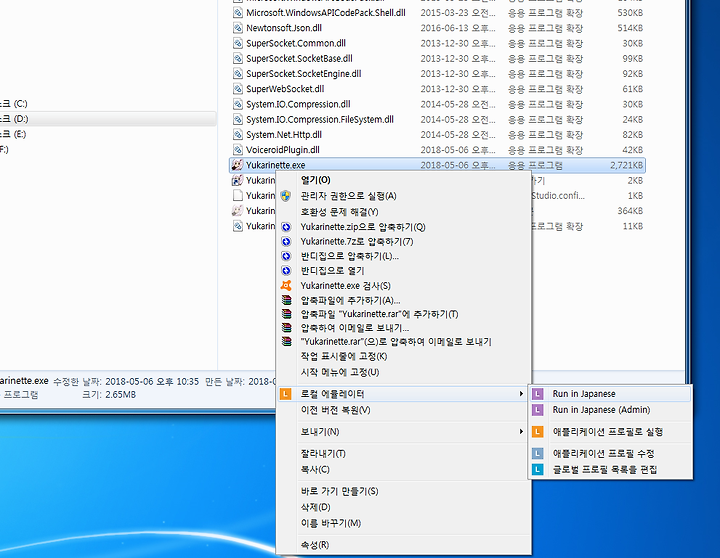This screenshot has width=720, height=558.
Task: Choose Run in Japanese from submenu
Action: (x=610, y=394)
